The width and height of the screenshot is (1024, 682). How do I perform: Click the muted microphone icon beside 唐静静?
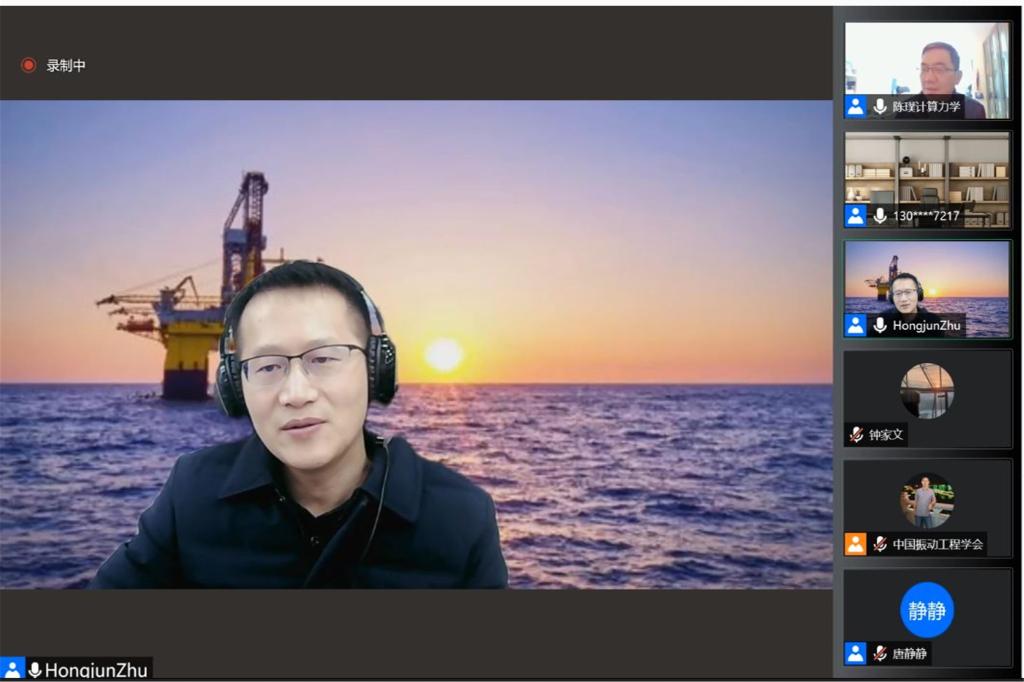tap(880, 654)
